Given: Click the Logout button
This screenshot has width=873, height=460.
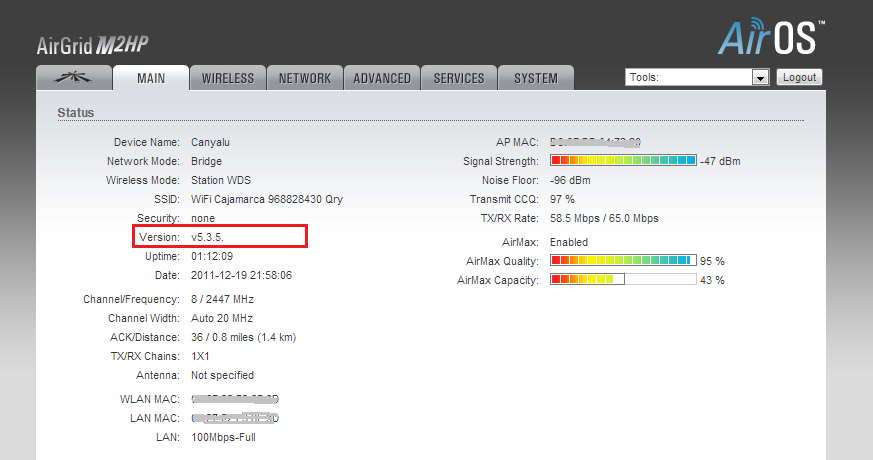Looking at the screenshot, I should (x=800, y=77).
